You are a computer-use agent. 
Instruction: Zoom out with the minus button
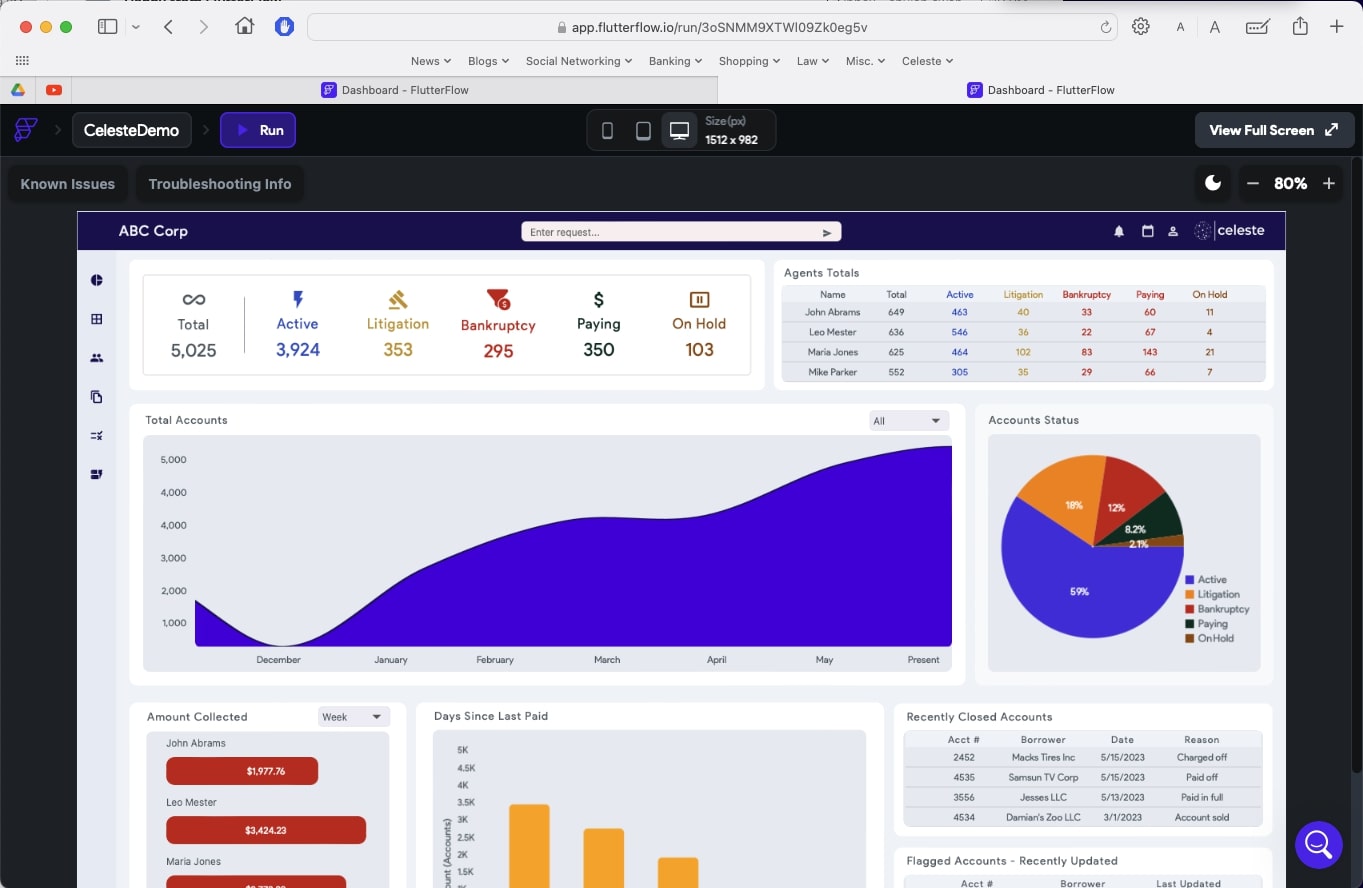tap(1252, 183)
